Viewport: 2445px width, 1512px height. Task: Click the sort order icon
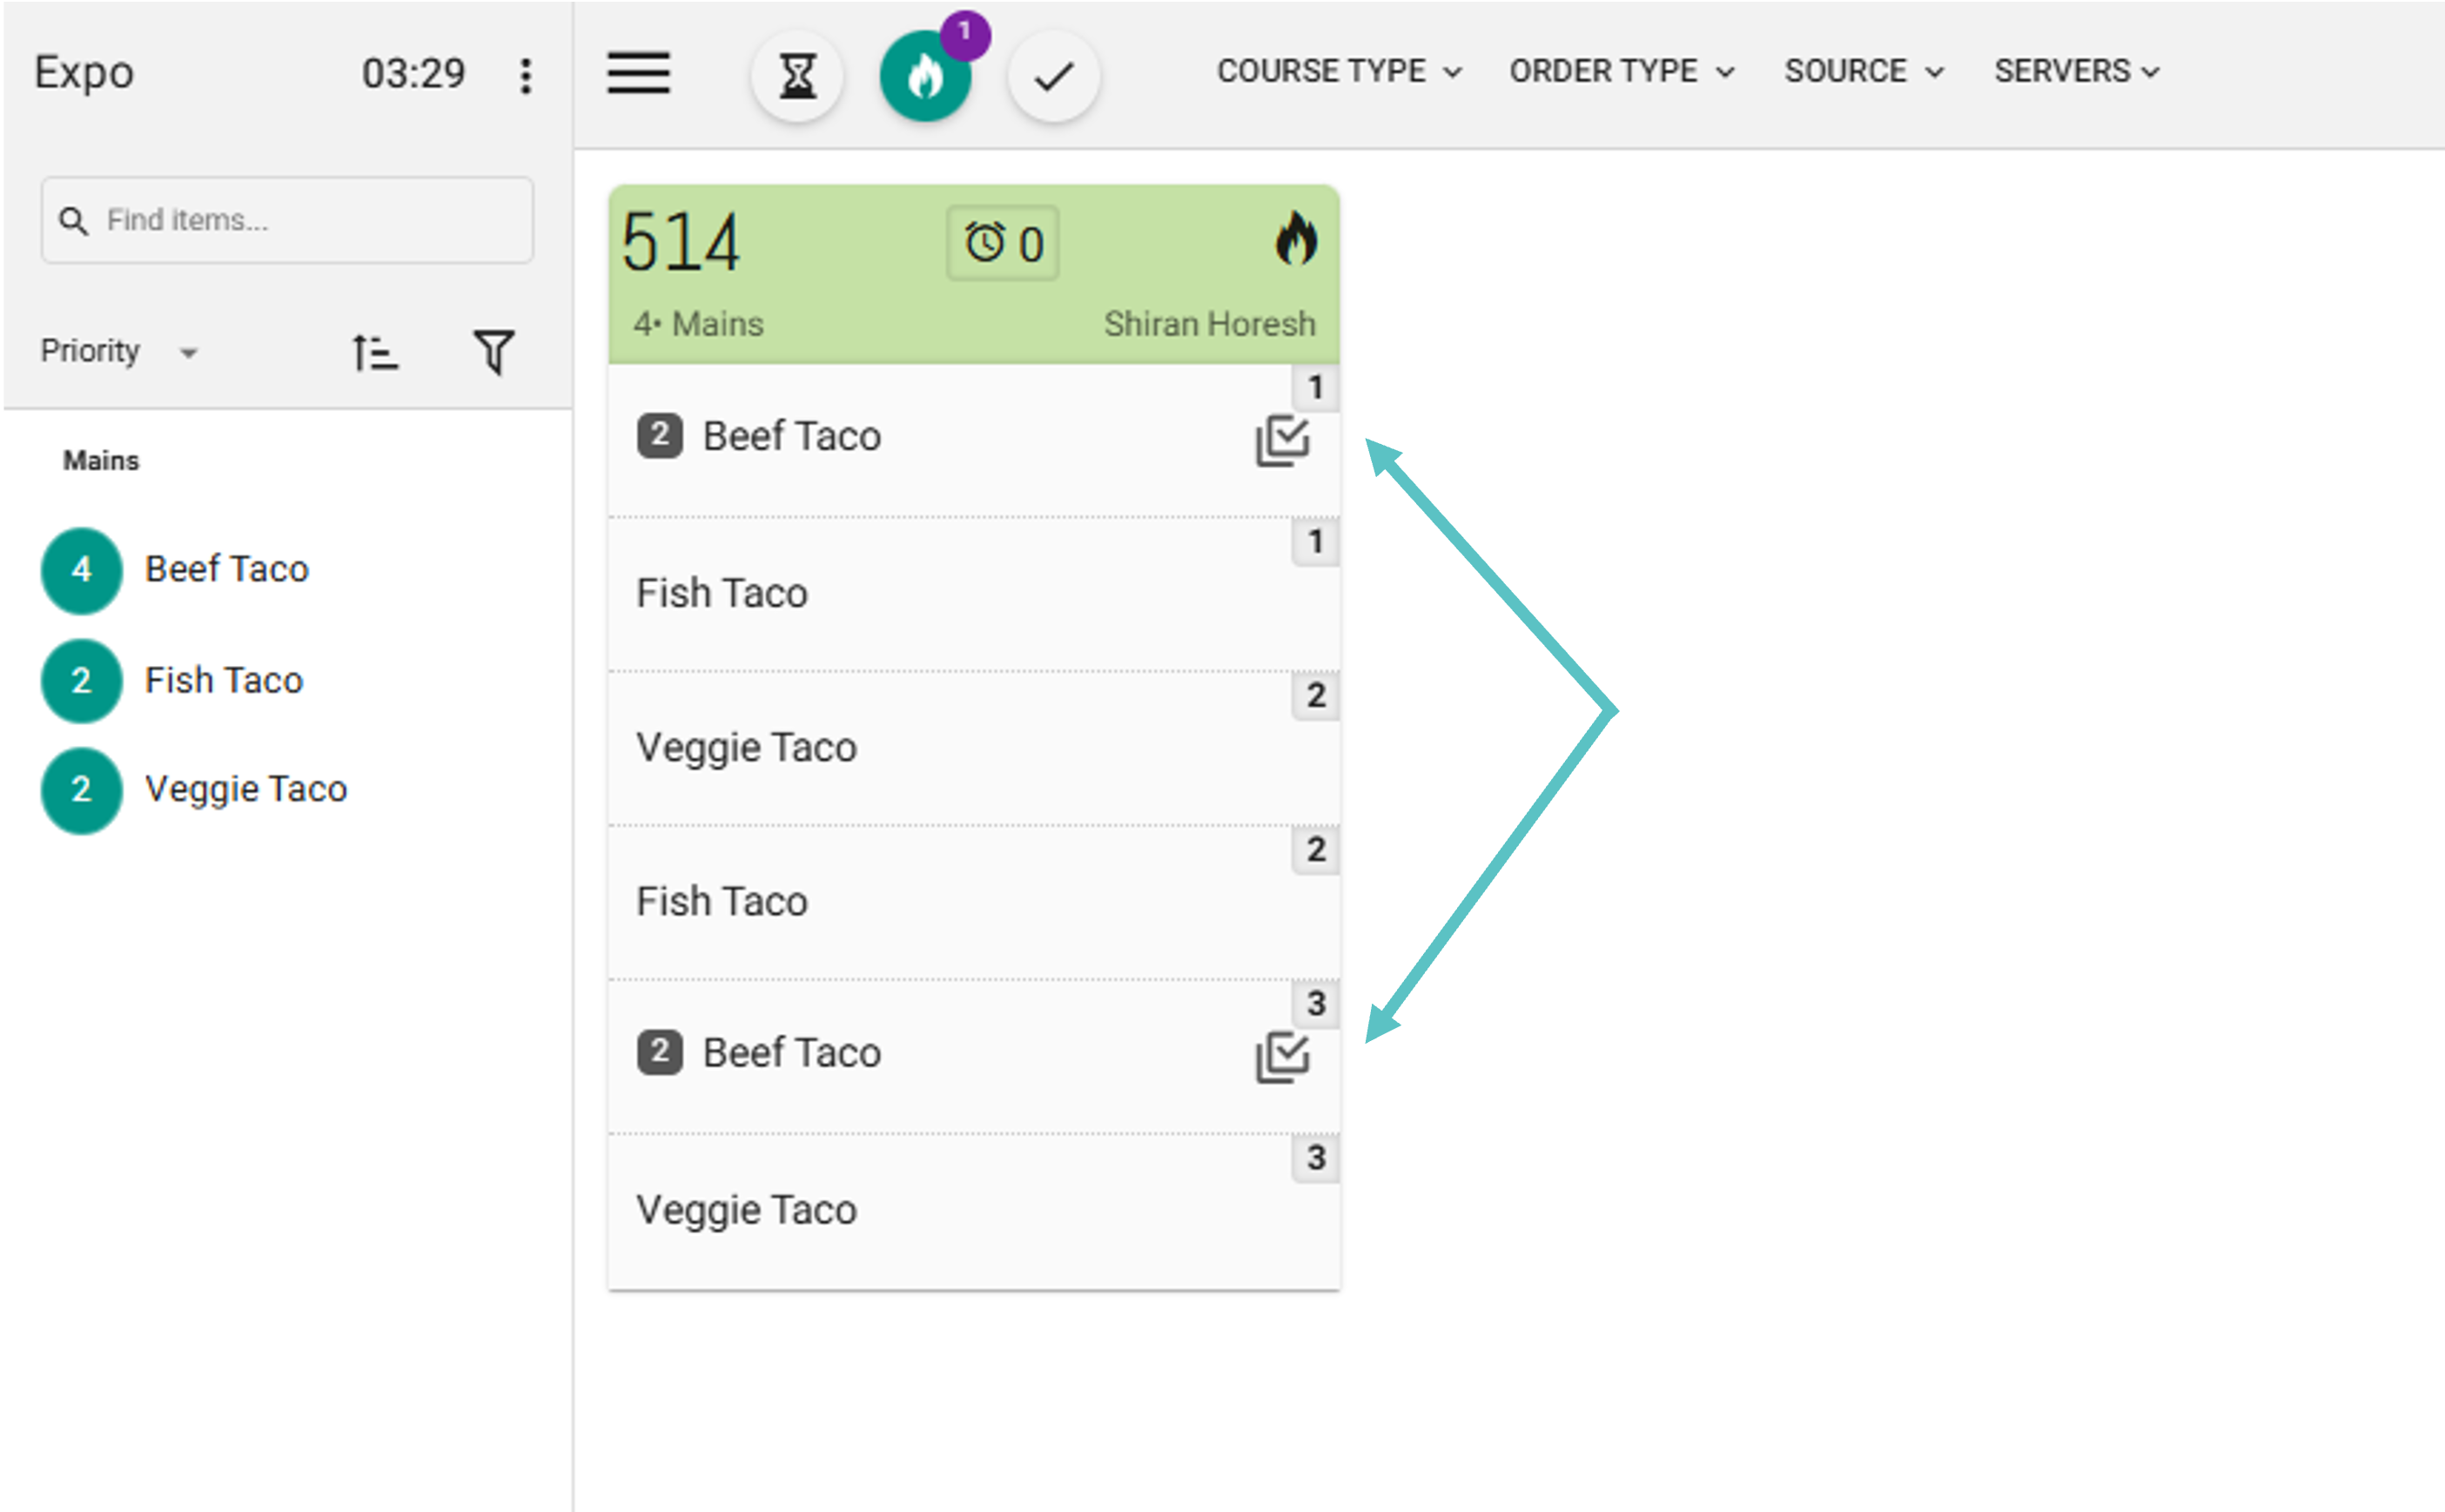(375, 352)
